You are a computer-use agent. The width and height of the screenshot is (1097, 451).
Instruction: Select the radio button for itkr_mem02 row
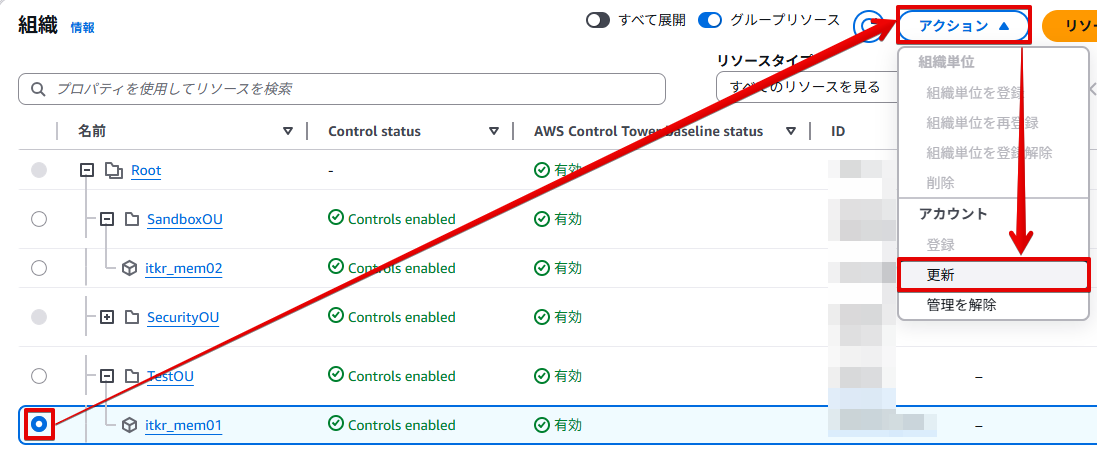39,268
